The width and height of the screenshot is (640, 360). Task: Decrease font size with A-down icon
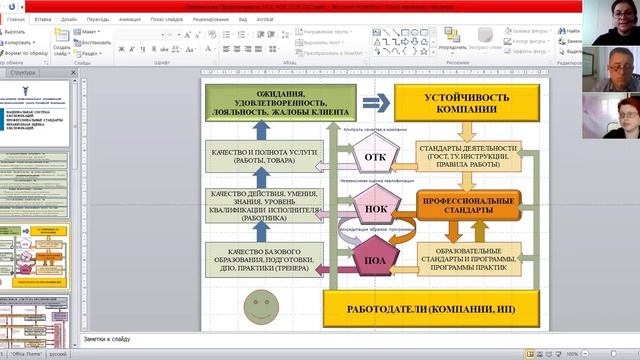coord(198,35)
